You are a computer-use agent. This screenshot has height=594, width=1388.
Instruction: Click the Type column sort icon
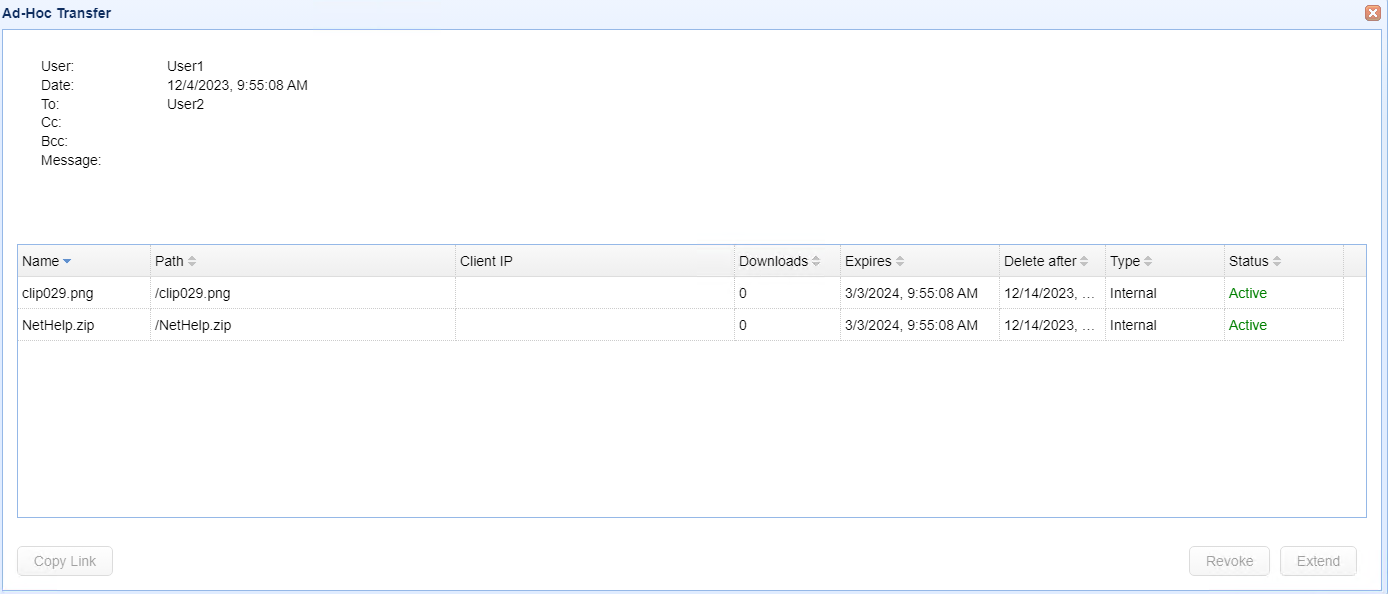(x=1148, y=262)
